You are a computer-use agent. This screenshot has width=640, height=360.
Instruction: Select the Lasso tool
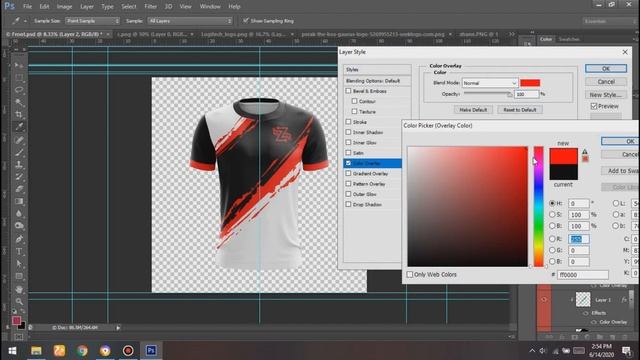click(19, 90)
